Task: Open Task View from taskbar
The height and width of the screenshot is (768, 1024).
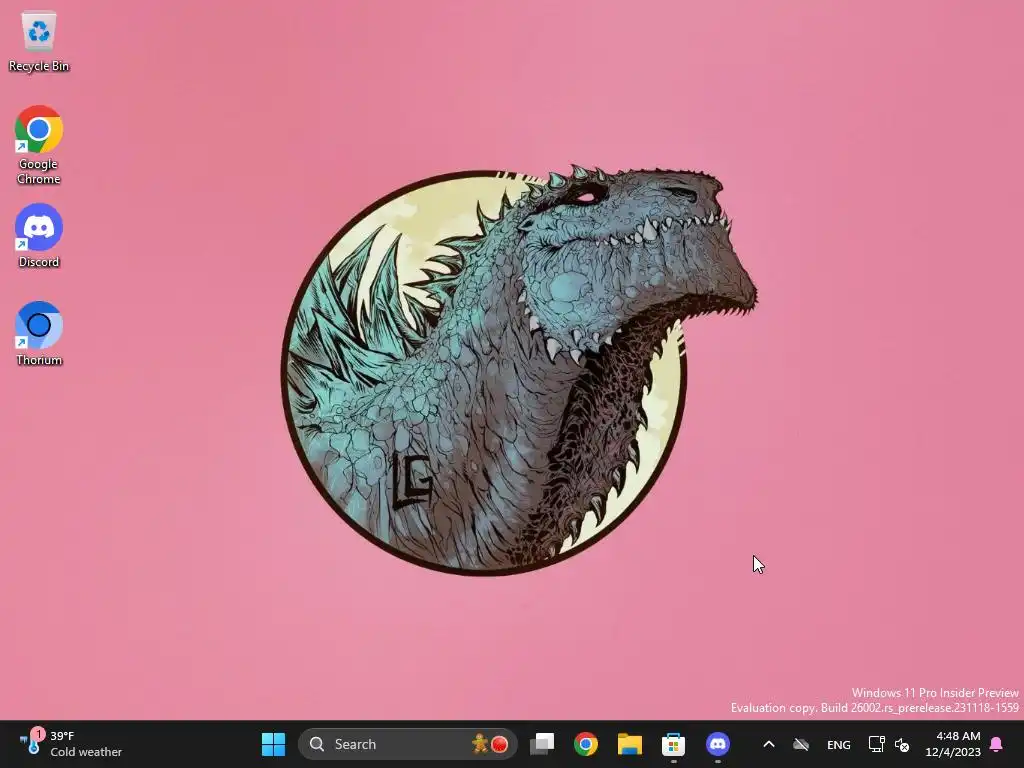Action: 542,744
